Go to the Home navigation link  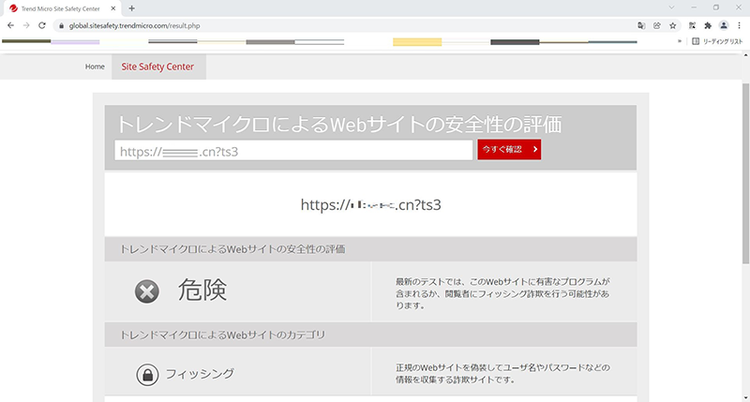coord(95,67)
